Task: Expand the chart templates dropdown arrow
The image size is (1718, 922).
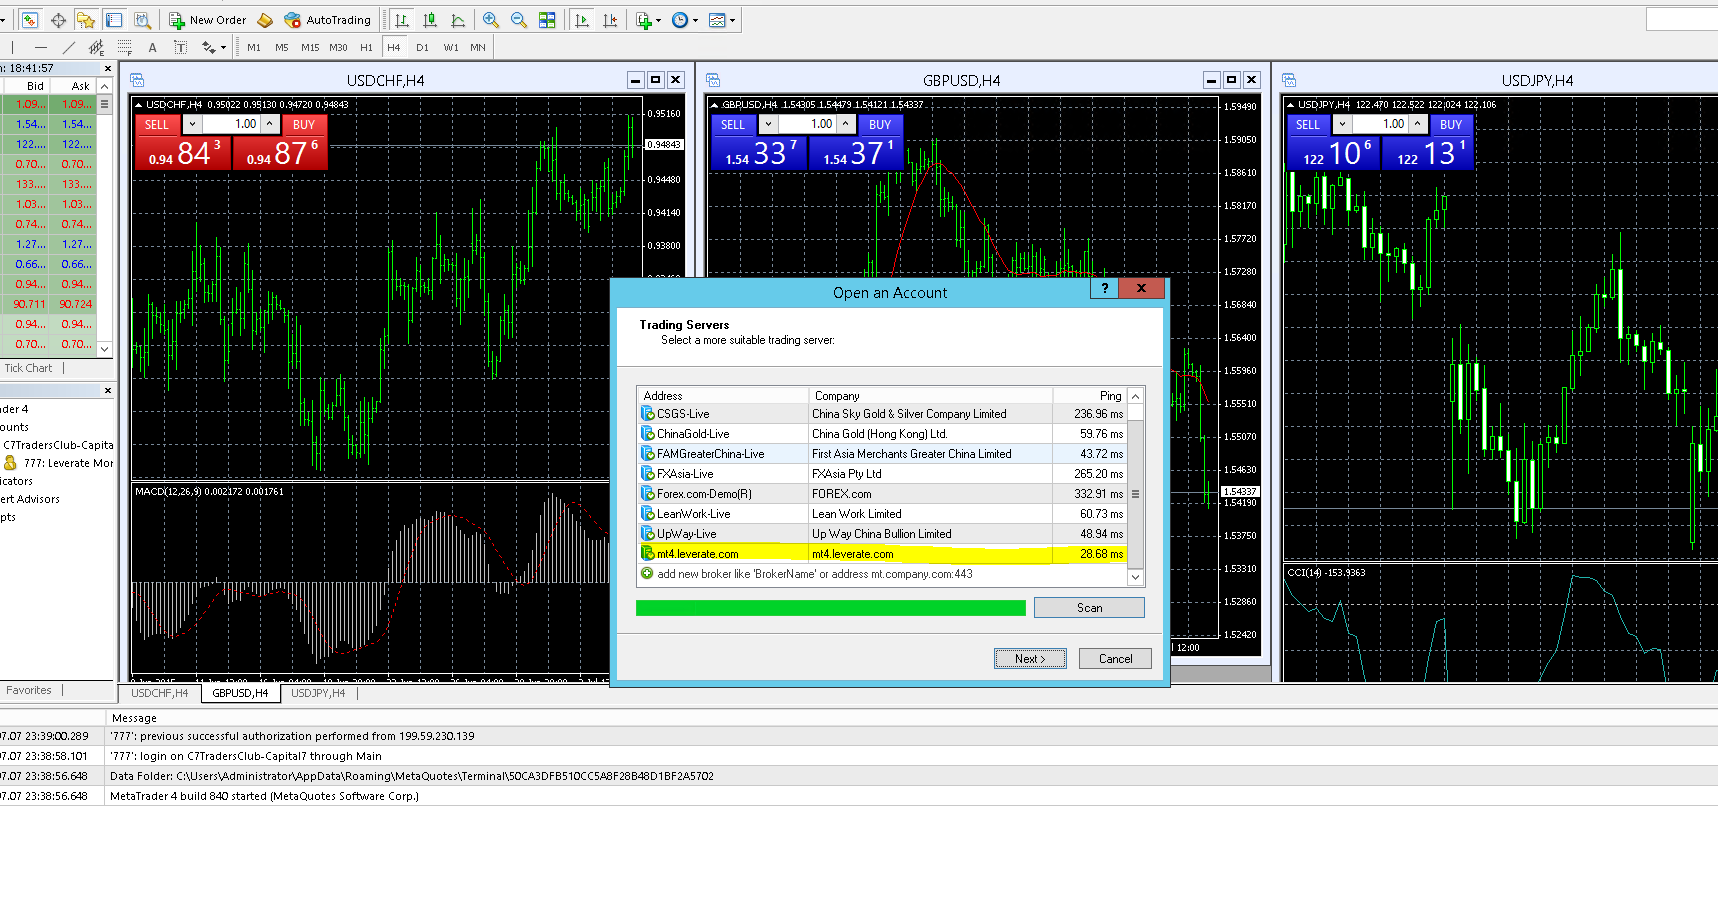Action: coord(733,20)
